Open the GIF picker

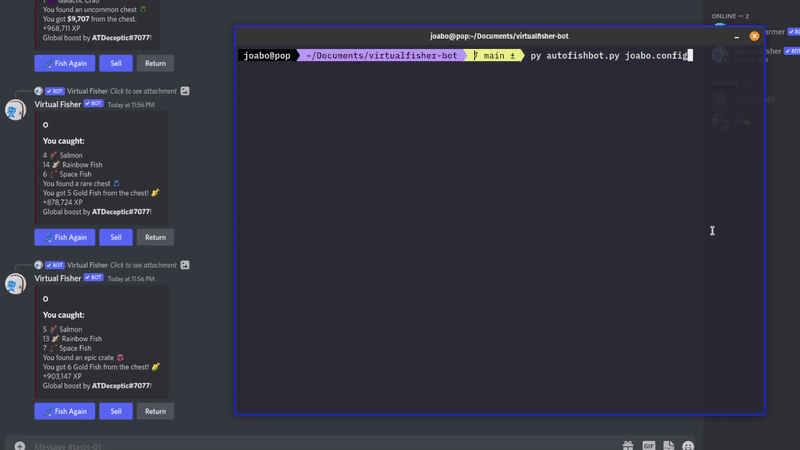coord(648,446)
